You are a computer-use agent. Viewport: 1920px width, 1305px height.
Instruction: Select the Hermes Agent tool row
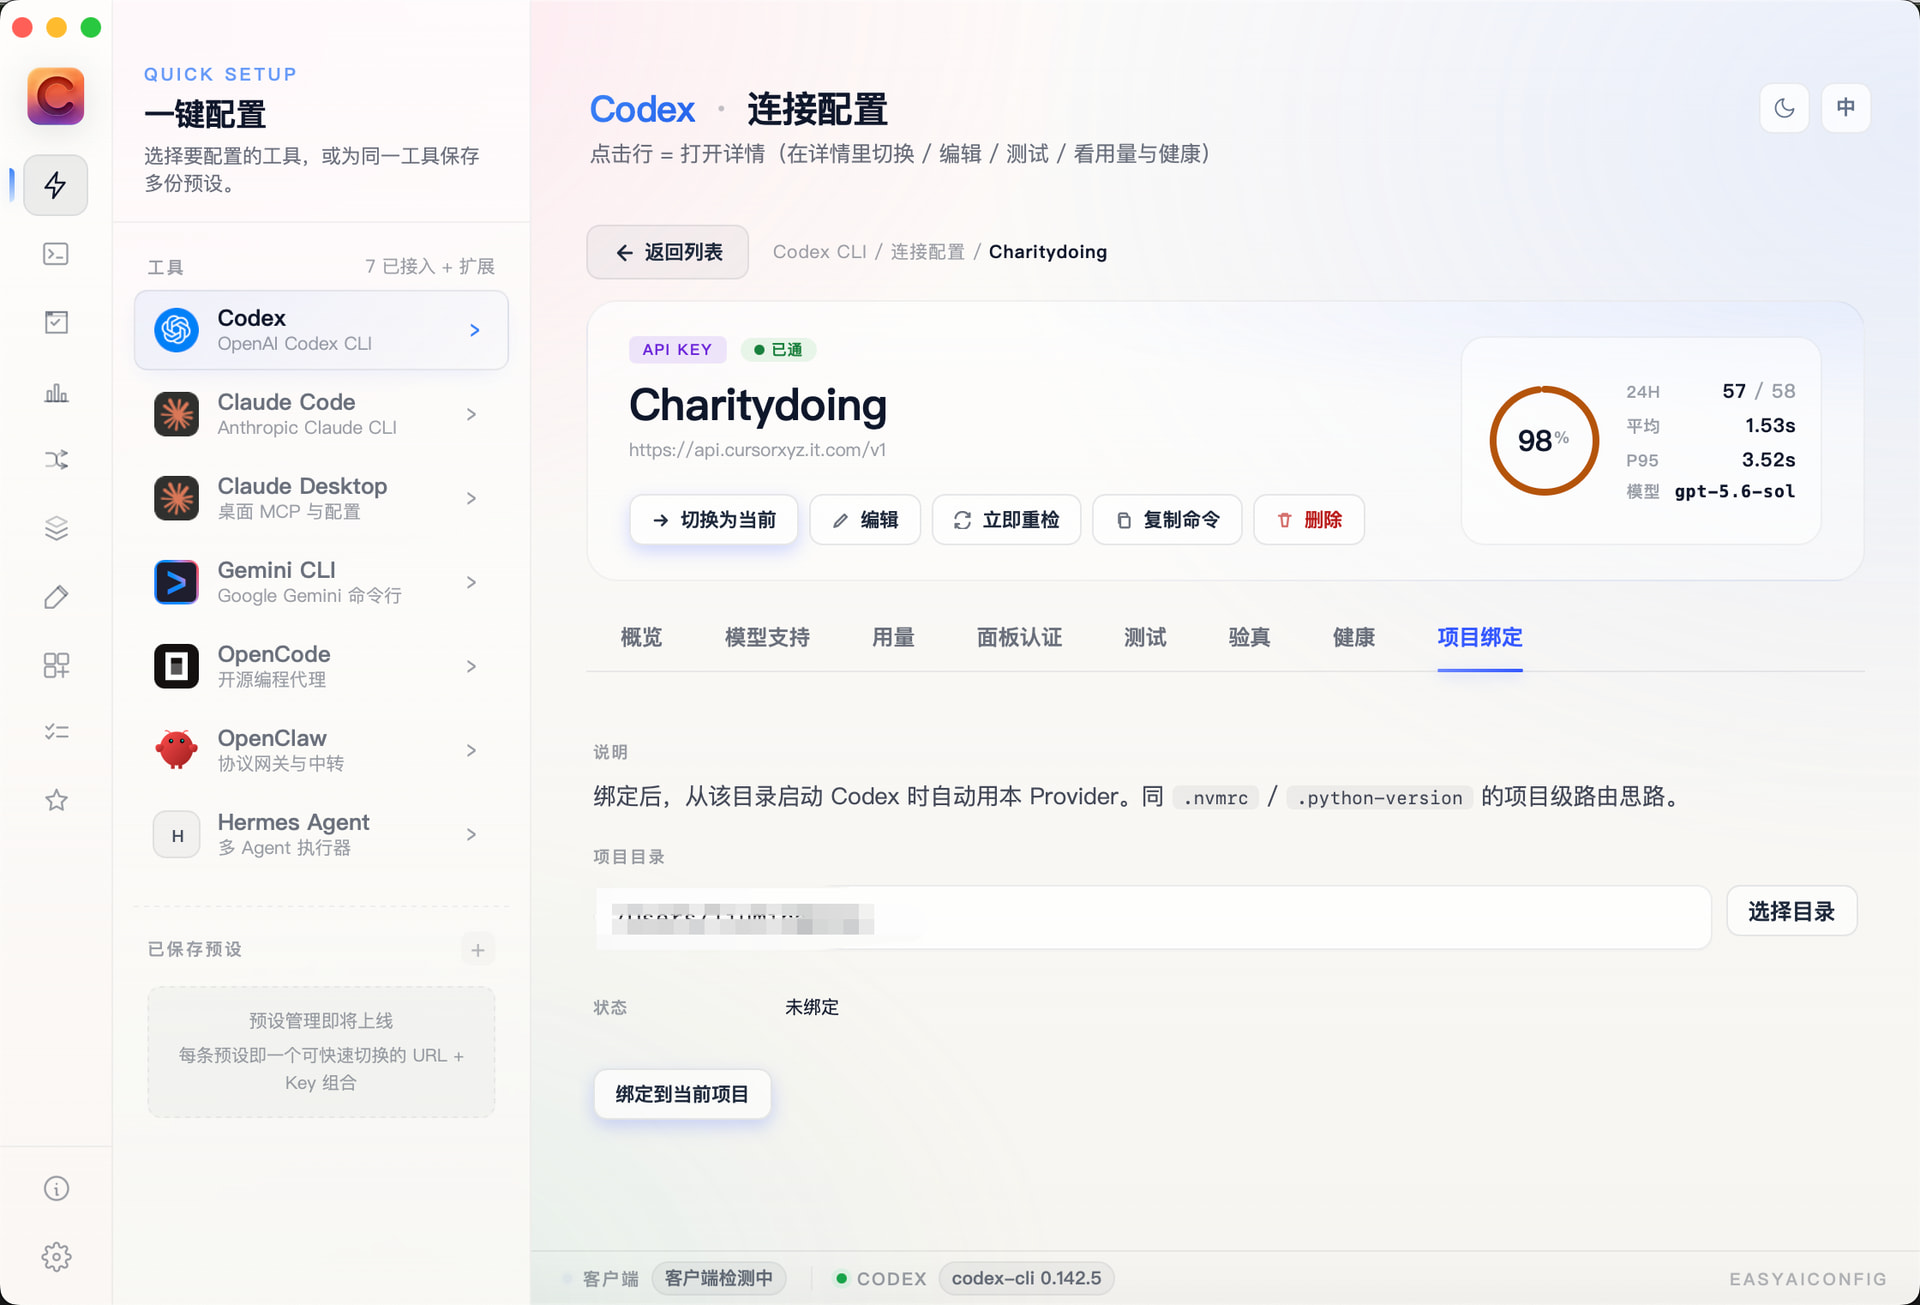coord(321,834)
